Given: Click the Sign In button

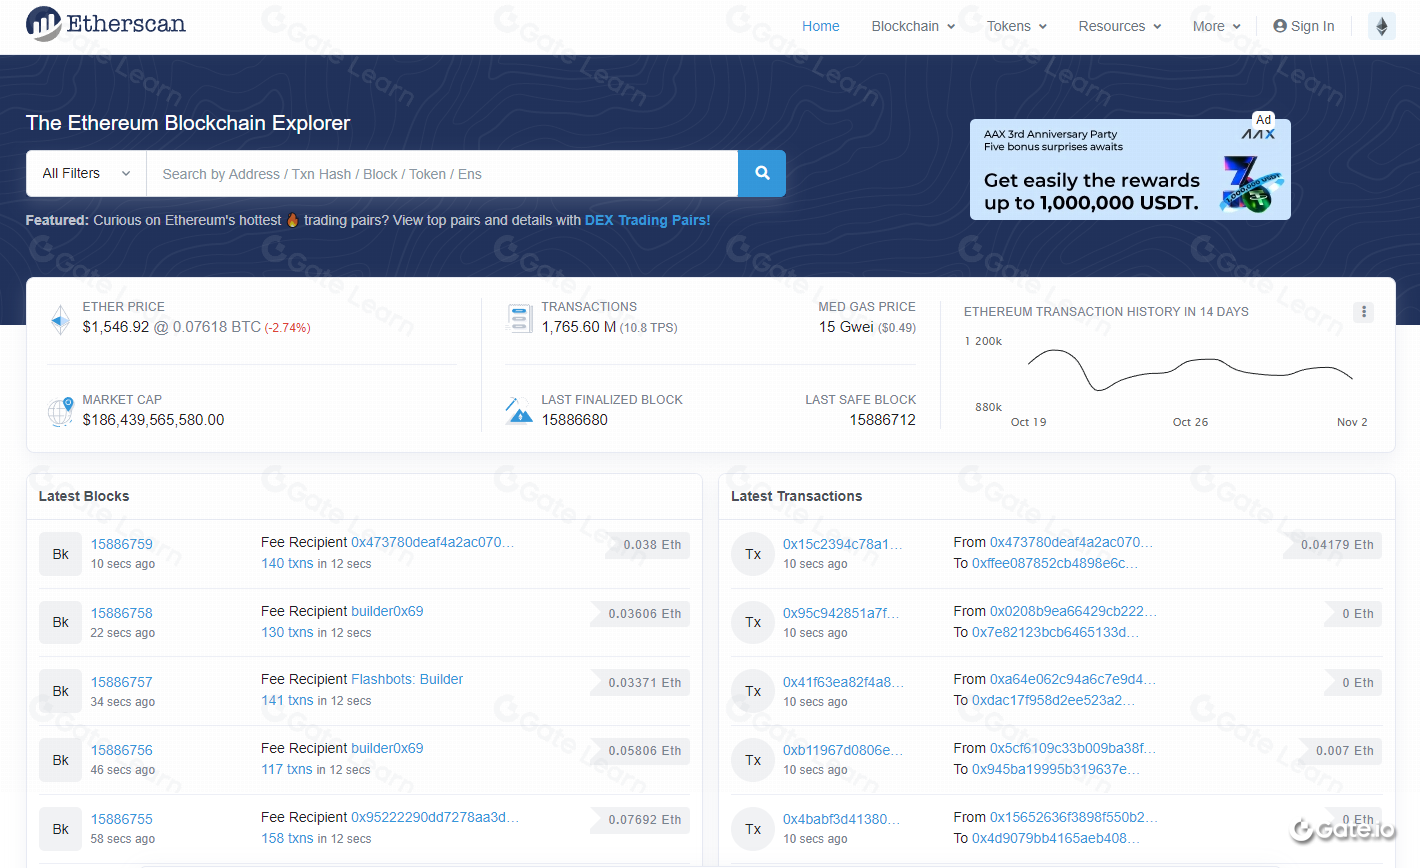Looking at the screenshot, I should point(1303,26).
